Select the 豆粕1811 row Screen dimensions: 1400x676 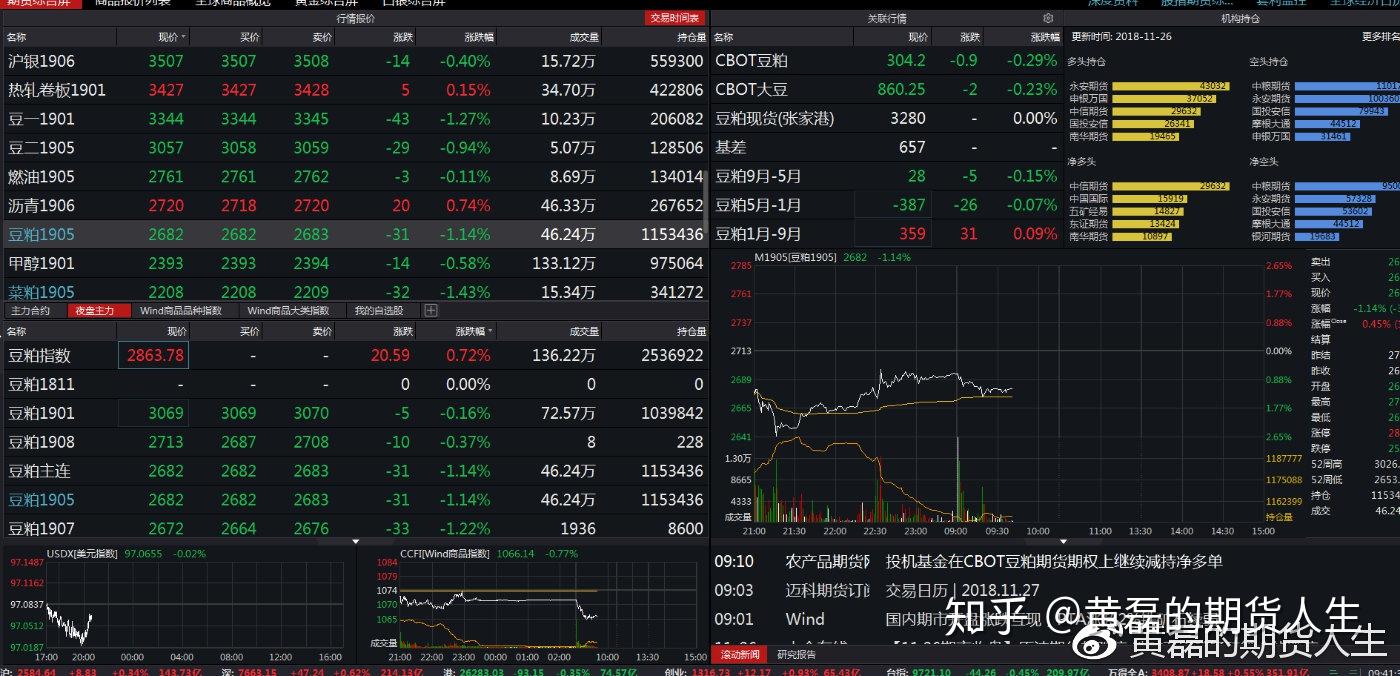coord(354,384)
